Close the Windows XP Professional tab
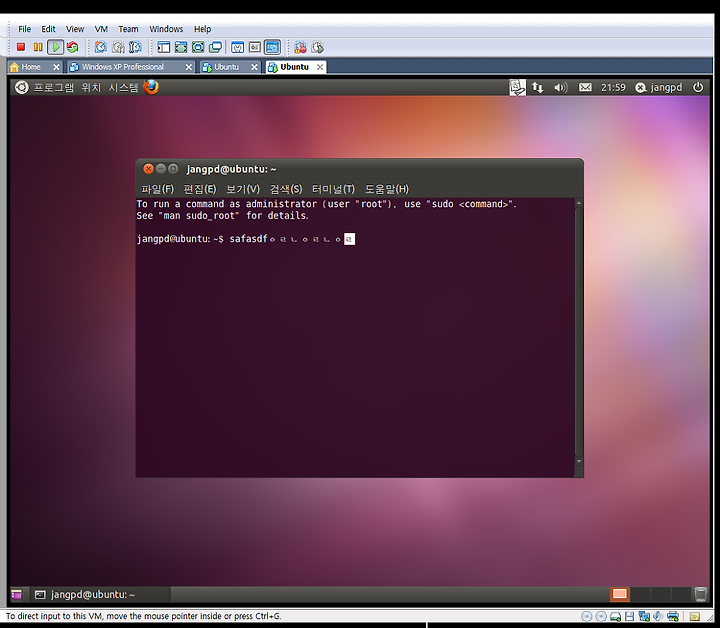The height and width of the screenshot is (628, 720). [188, 67]
